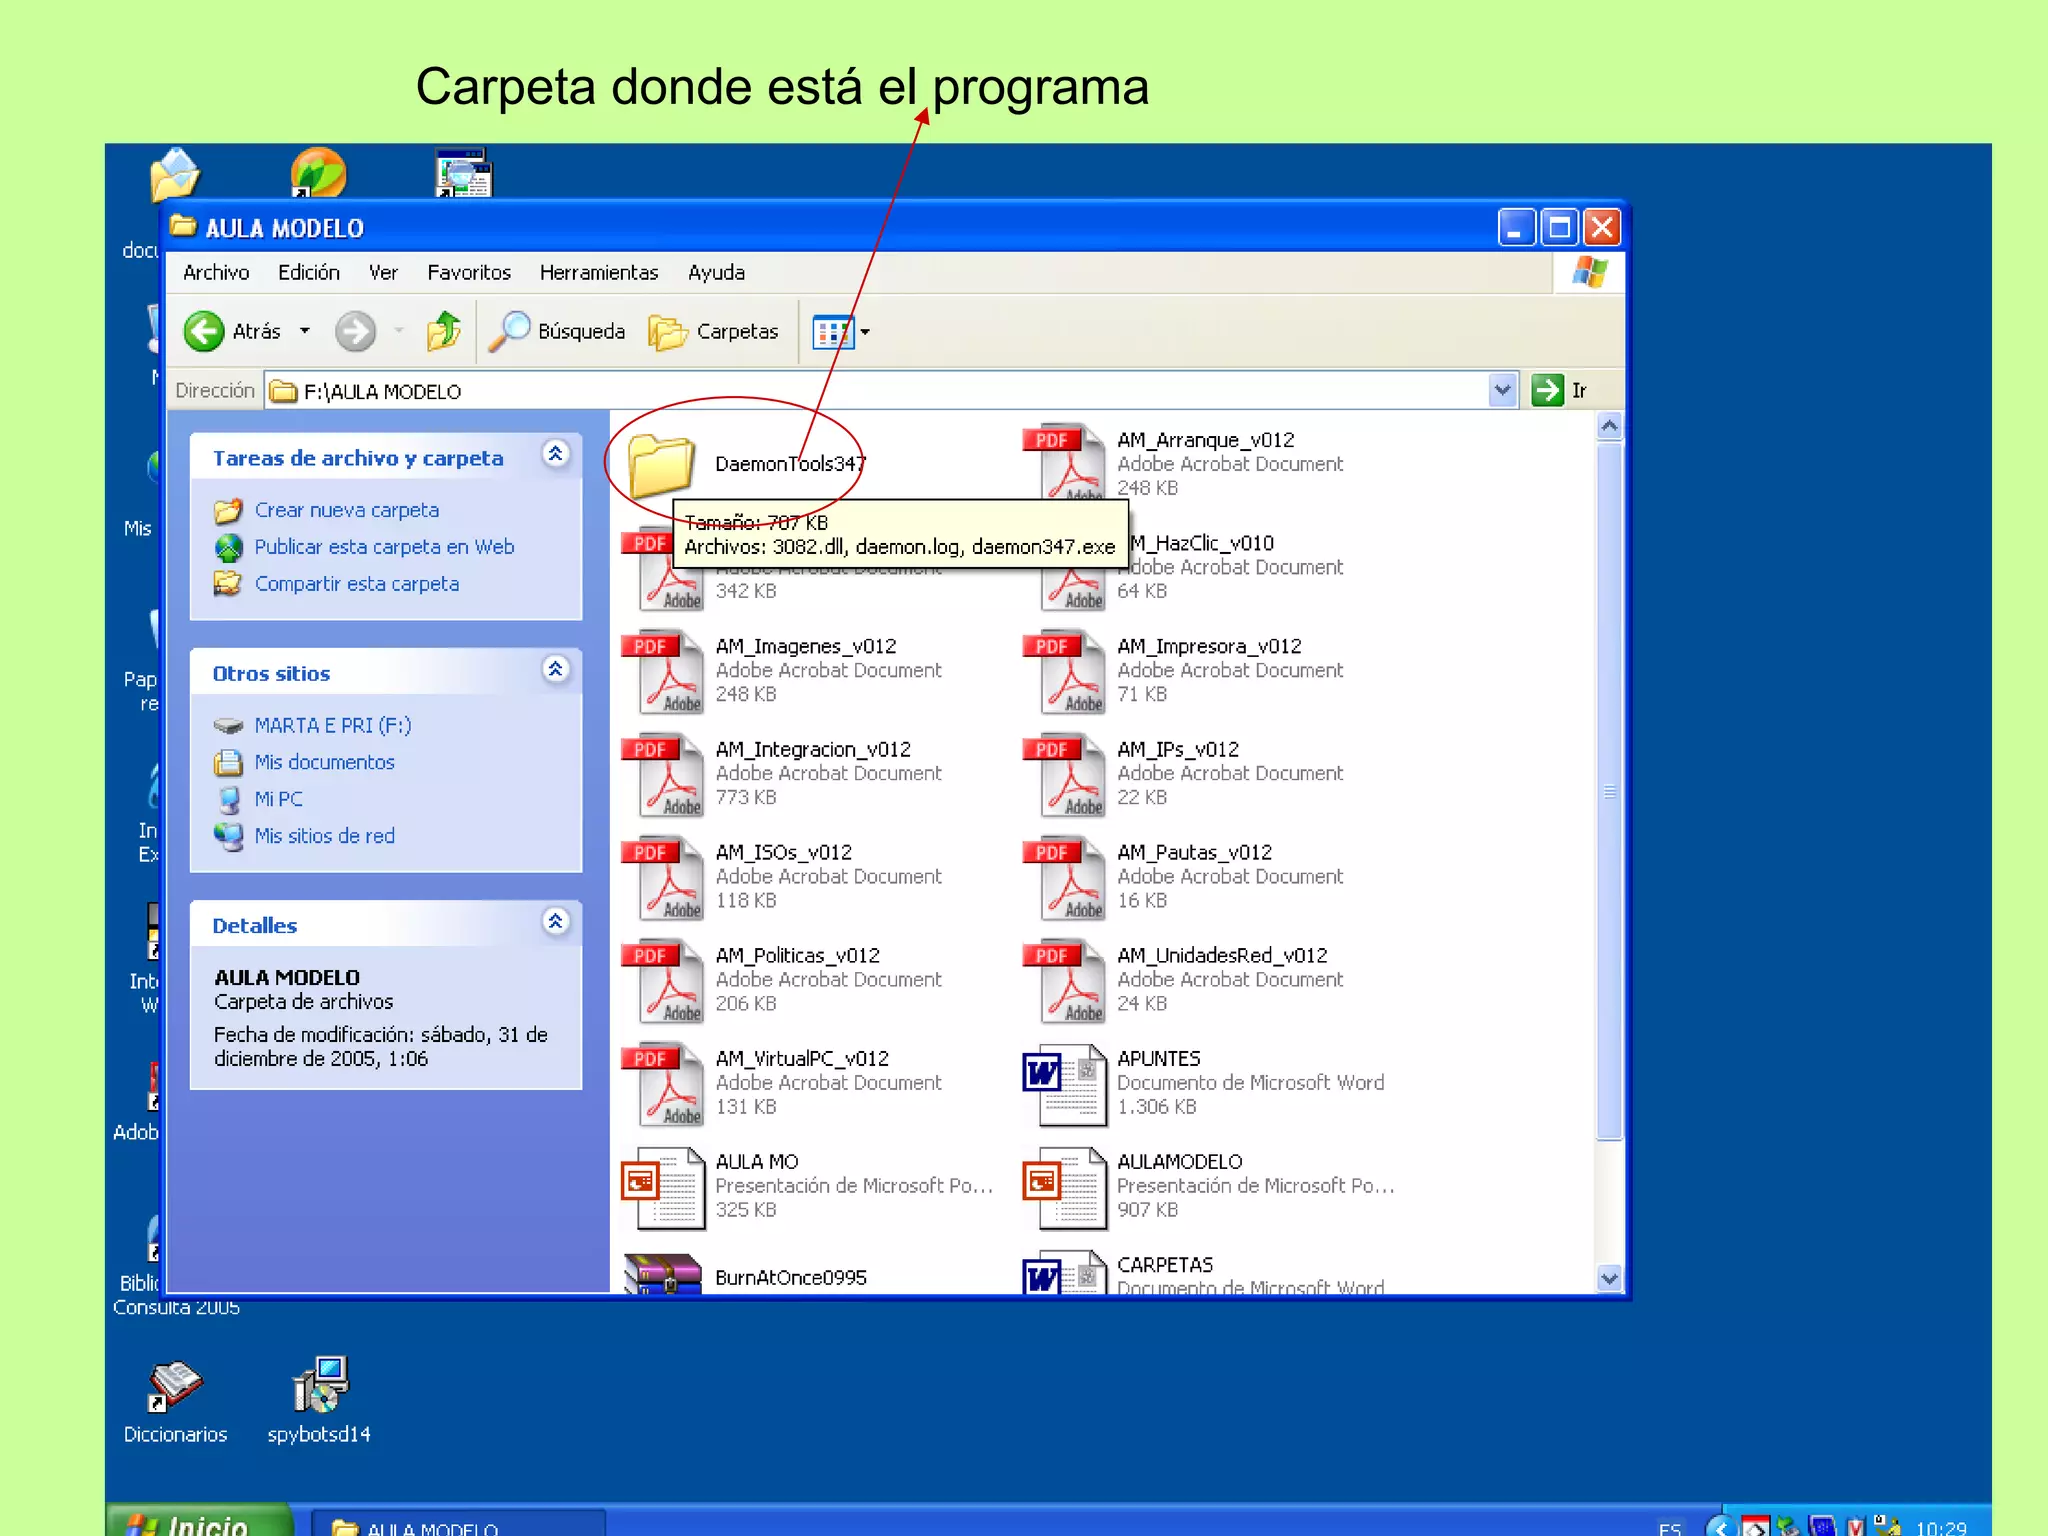Open the Favoritos menu
The width and height of the screenshot is (2048, 1536).
(x=468, y=272)
